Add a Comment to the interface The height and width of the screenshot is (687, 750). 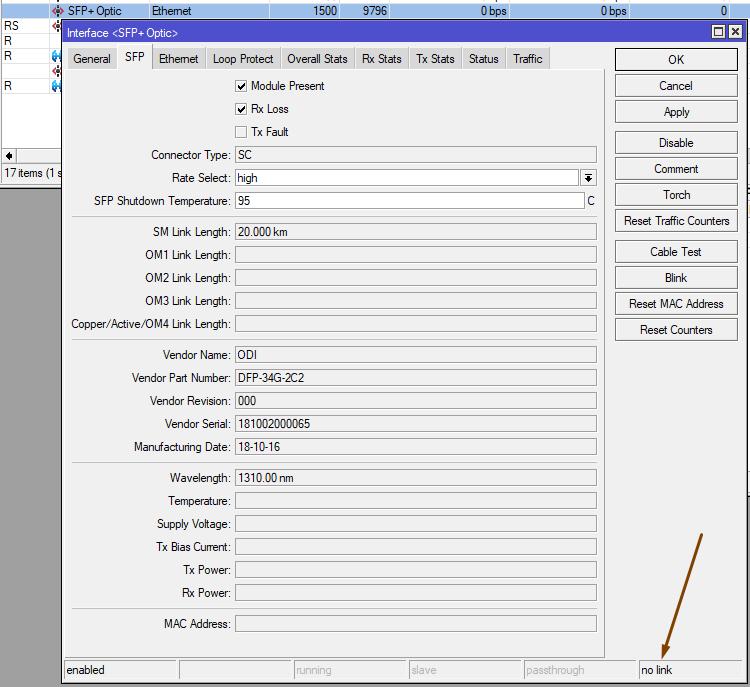point(676,169)
